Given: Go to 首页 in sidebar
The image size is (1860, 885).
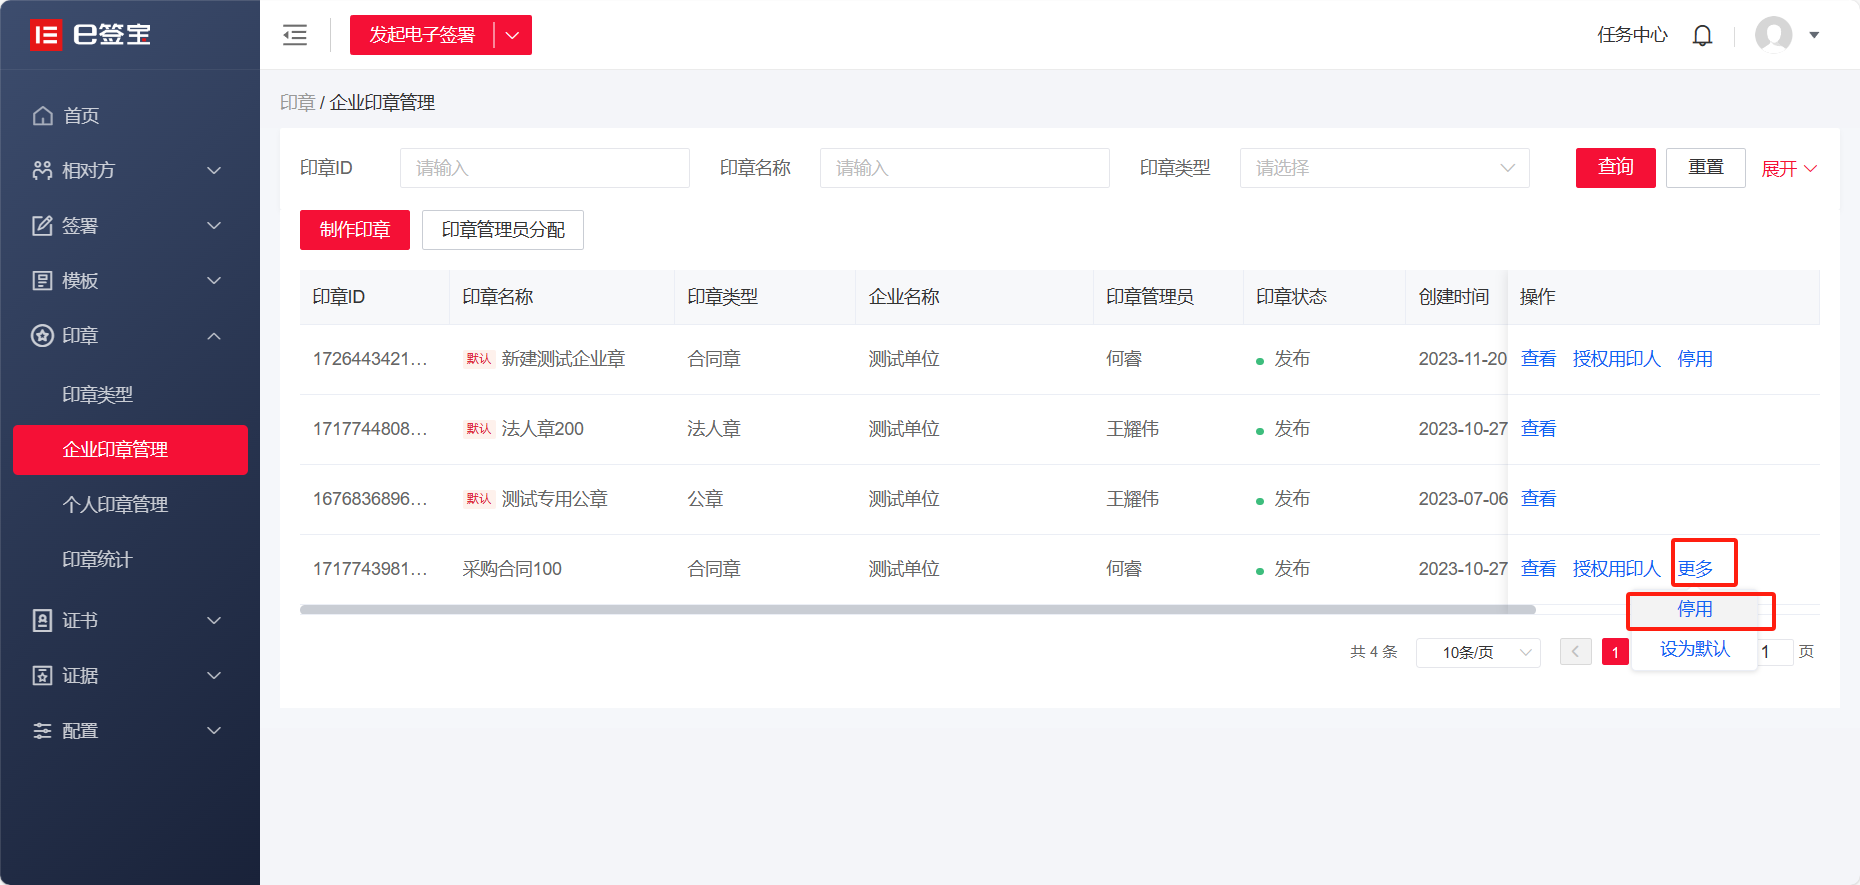Looking at the screenshot, I should [x=81, y=116].
